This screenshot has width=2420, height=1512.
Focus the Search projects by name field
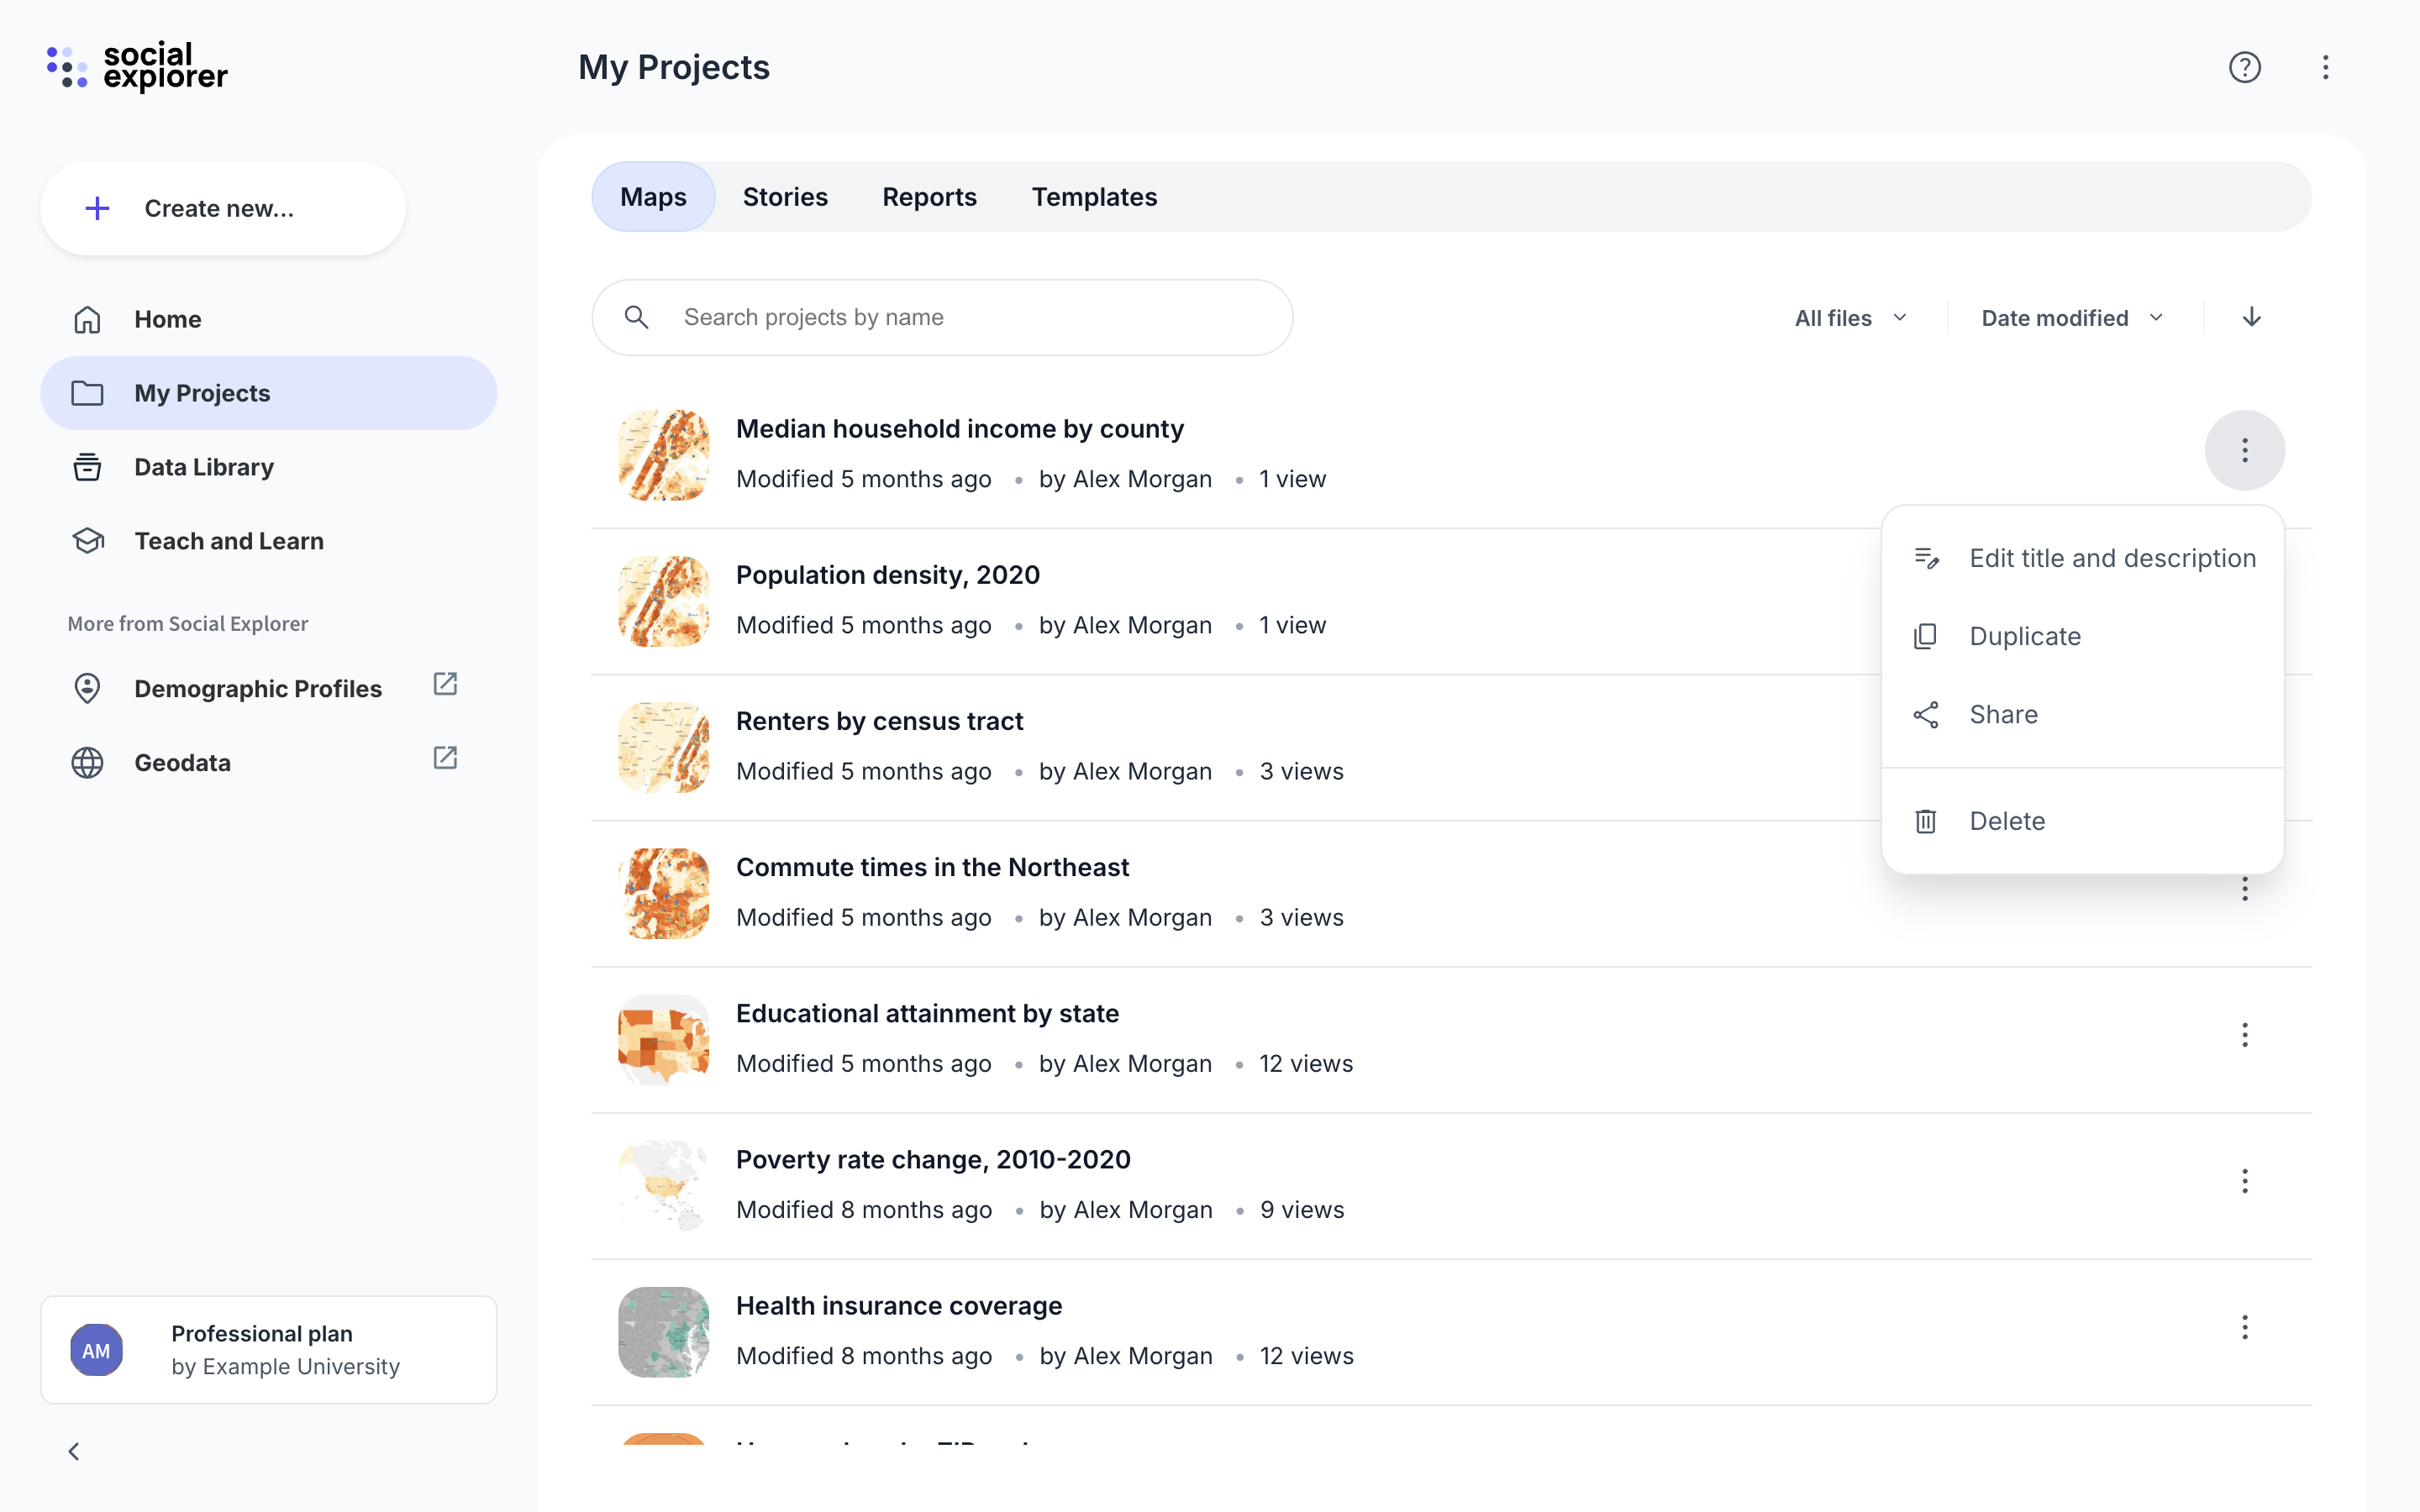click(x=942, y=317)
